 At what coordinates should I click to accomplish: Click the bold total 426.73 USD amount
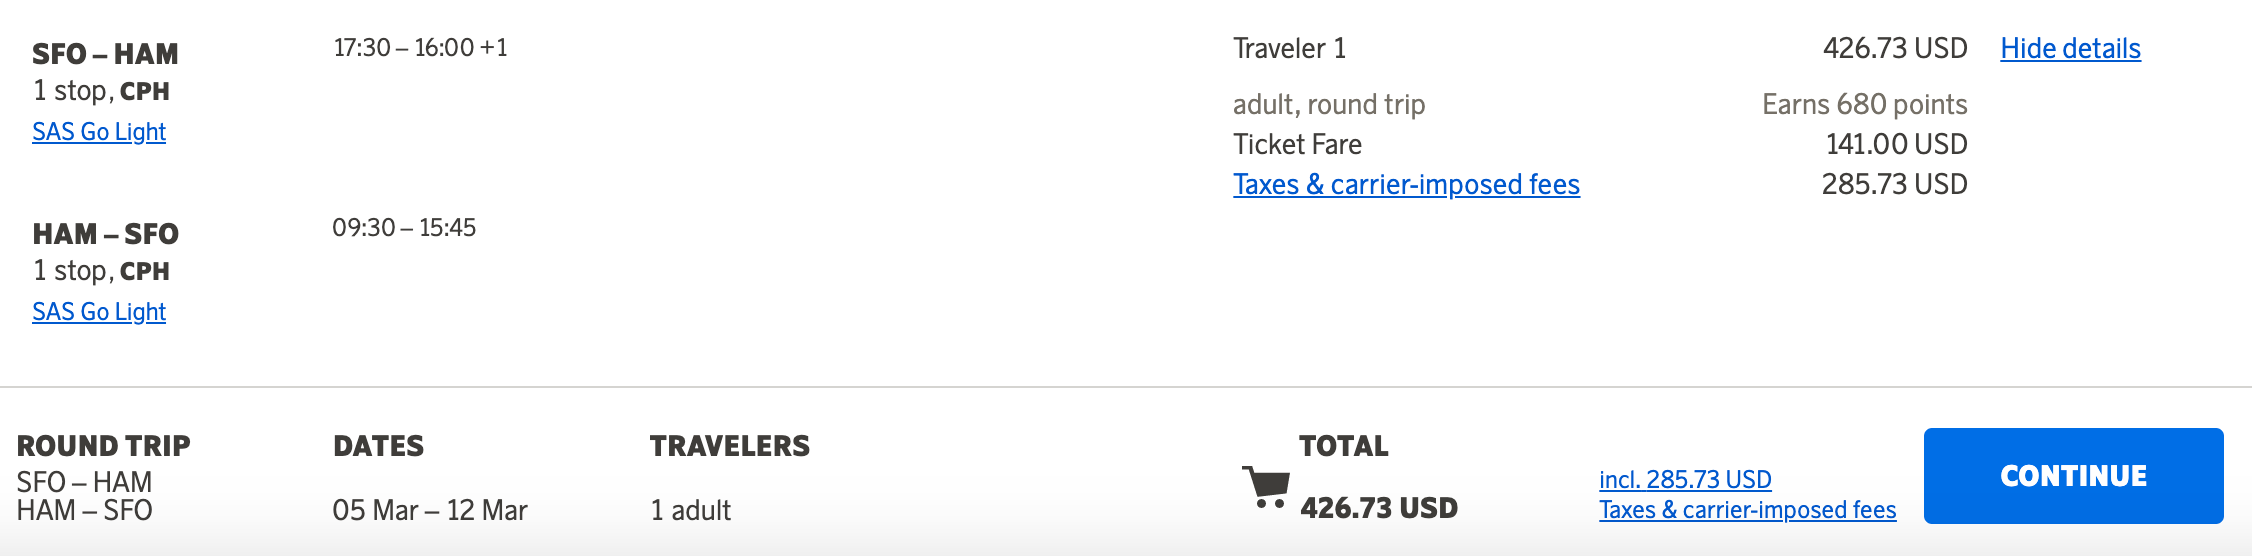pyautogui.click(x=1379, y=508)
